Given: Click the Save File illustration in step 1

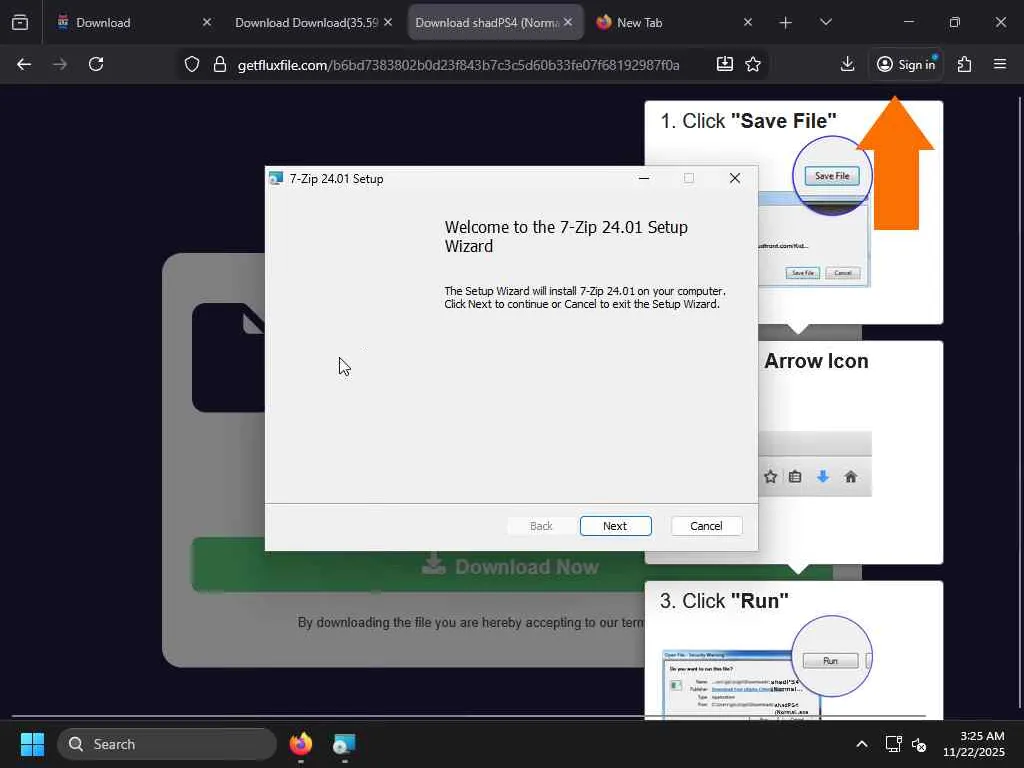Looking at the screenshot, I should click(832, 176).
